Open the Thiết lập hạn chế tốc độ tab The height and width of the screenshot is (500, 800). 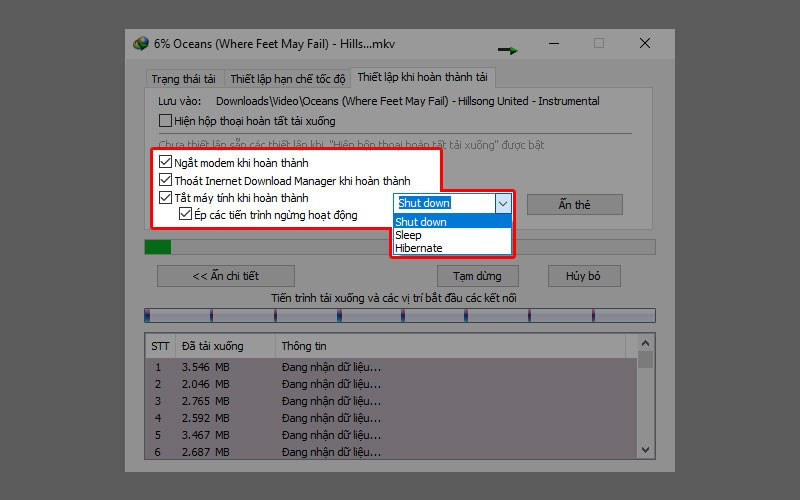pos(287,79)
